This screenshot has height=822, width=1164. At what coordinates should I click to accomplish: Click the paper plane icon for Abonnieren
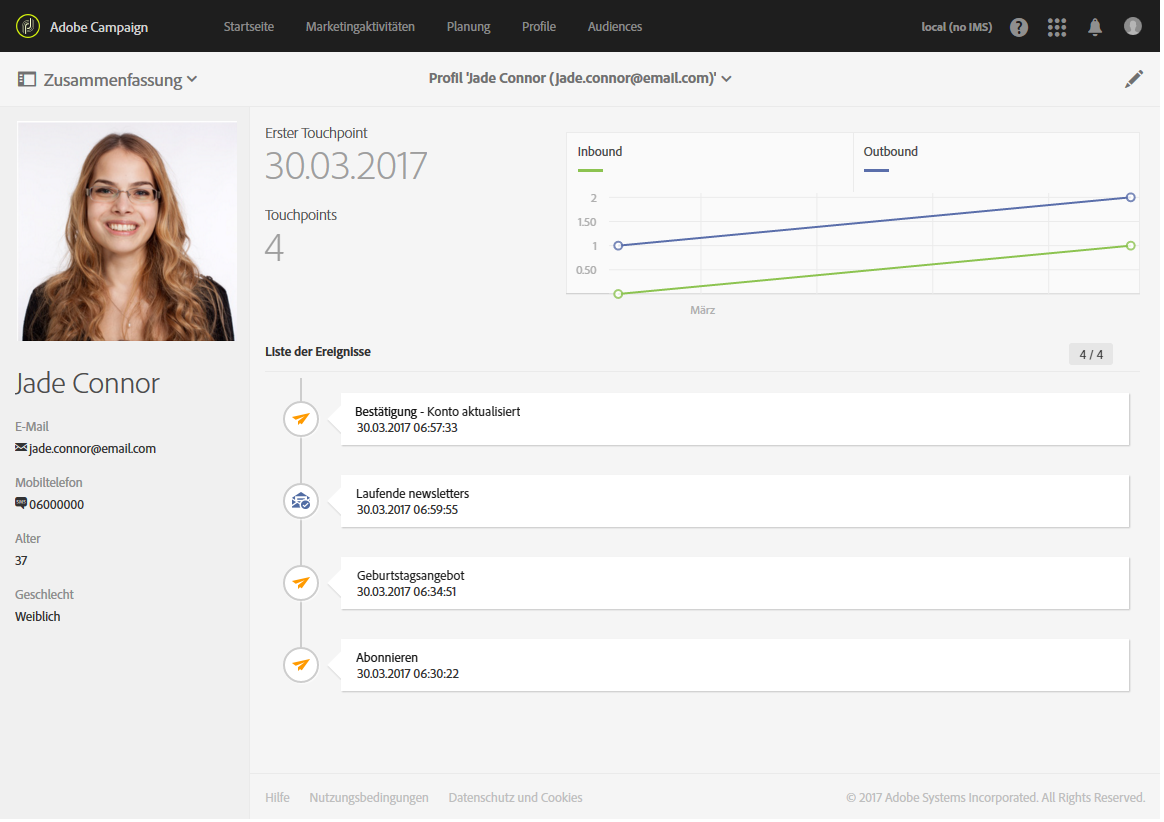301,665
